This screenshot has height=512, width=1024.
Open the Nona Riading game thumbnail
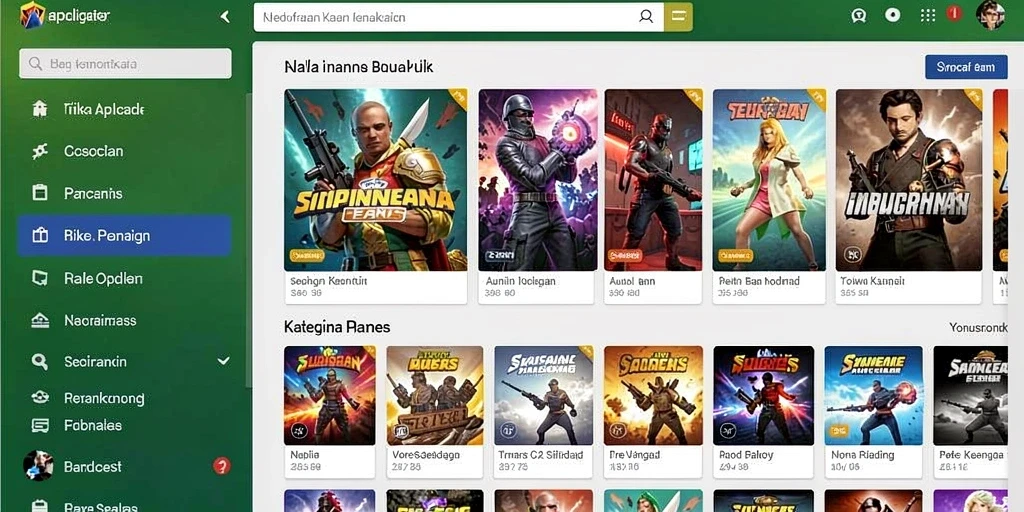[x=873, y=396]
